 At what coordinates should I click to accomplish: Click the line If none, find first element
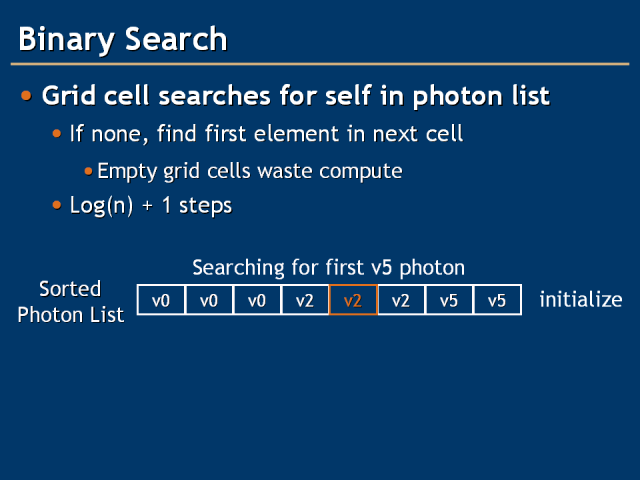point(265,133)
